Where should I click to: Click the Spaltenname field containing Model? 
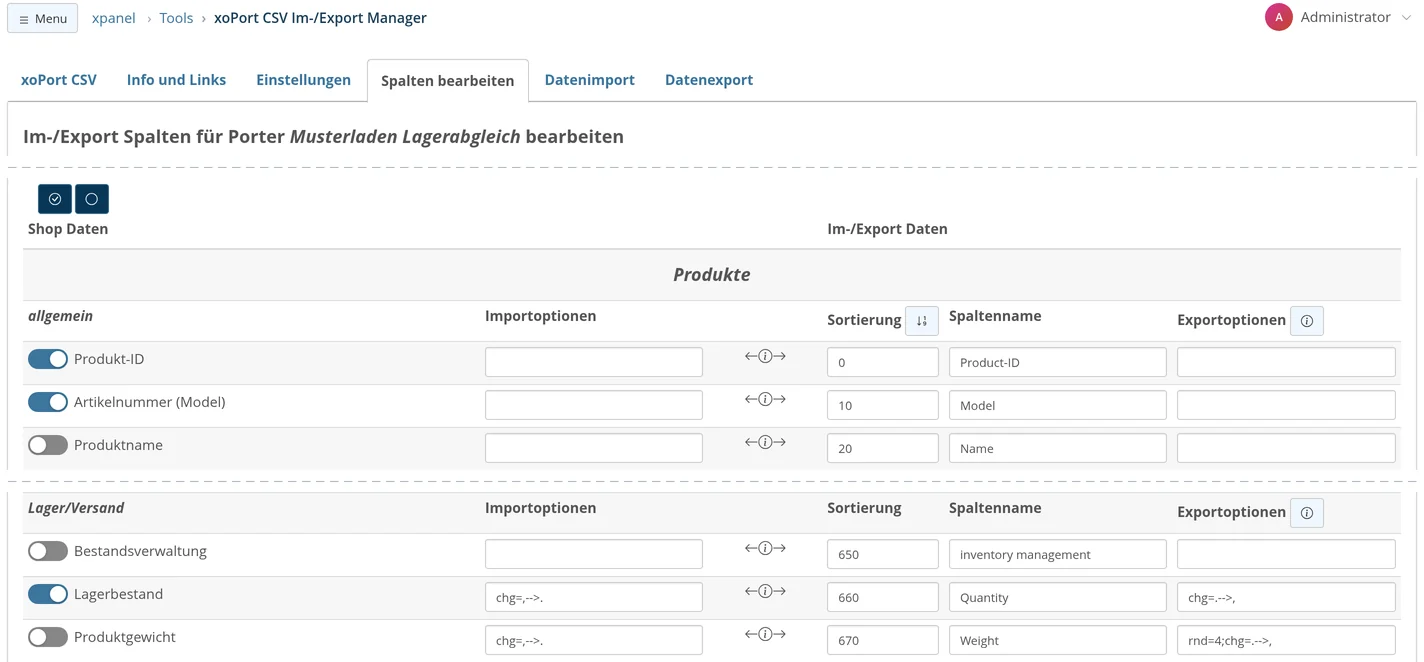1058,405
